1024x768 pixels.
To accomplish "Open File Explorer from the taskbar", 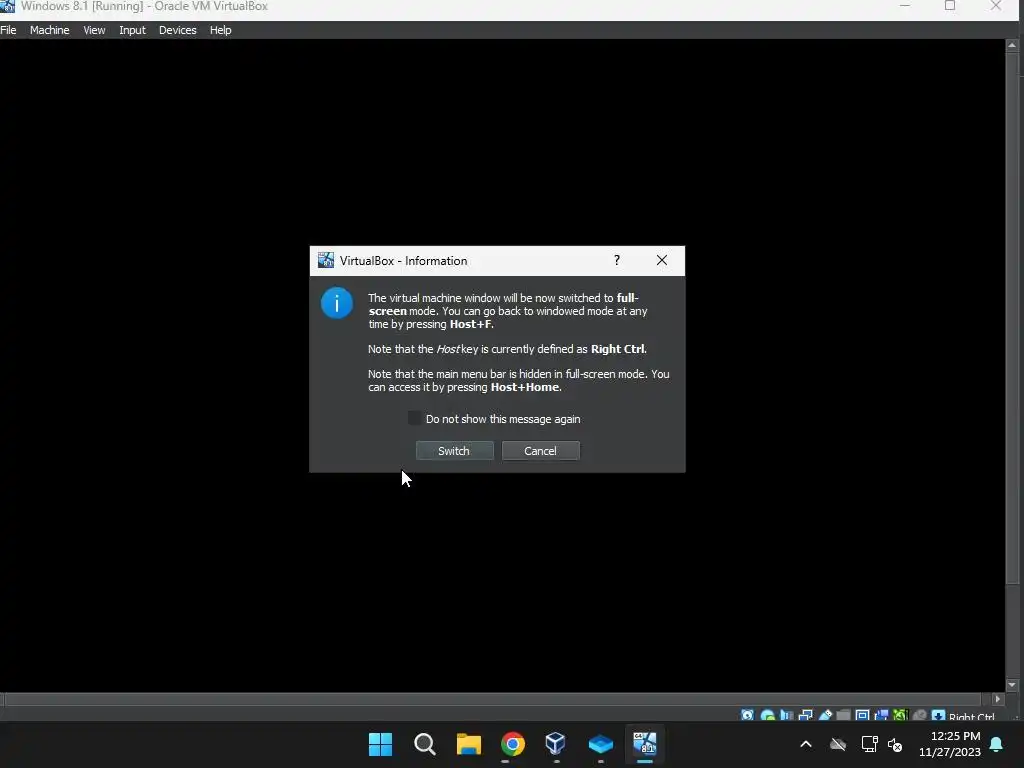I will [x=469, y=744].
